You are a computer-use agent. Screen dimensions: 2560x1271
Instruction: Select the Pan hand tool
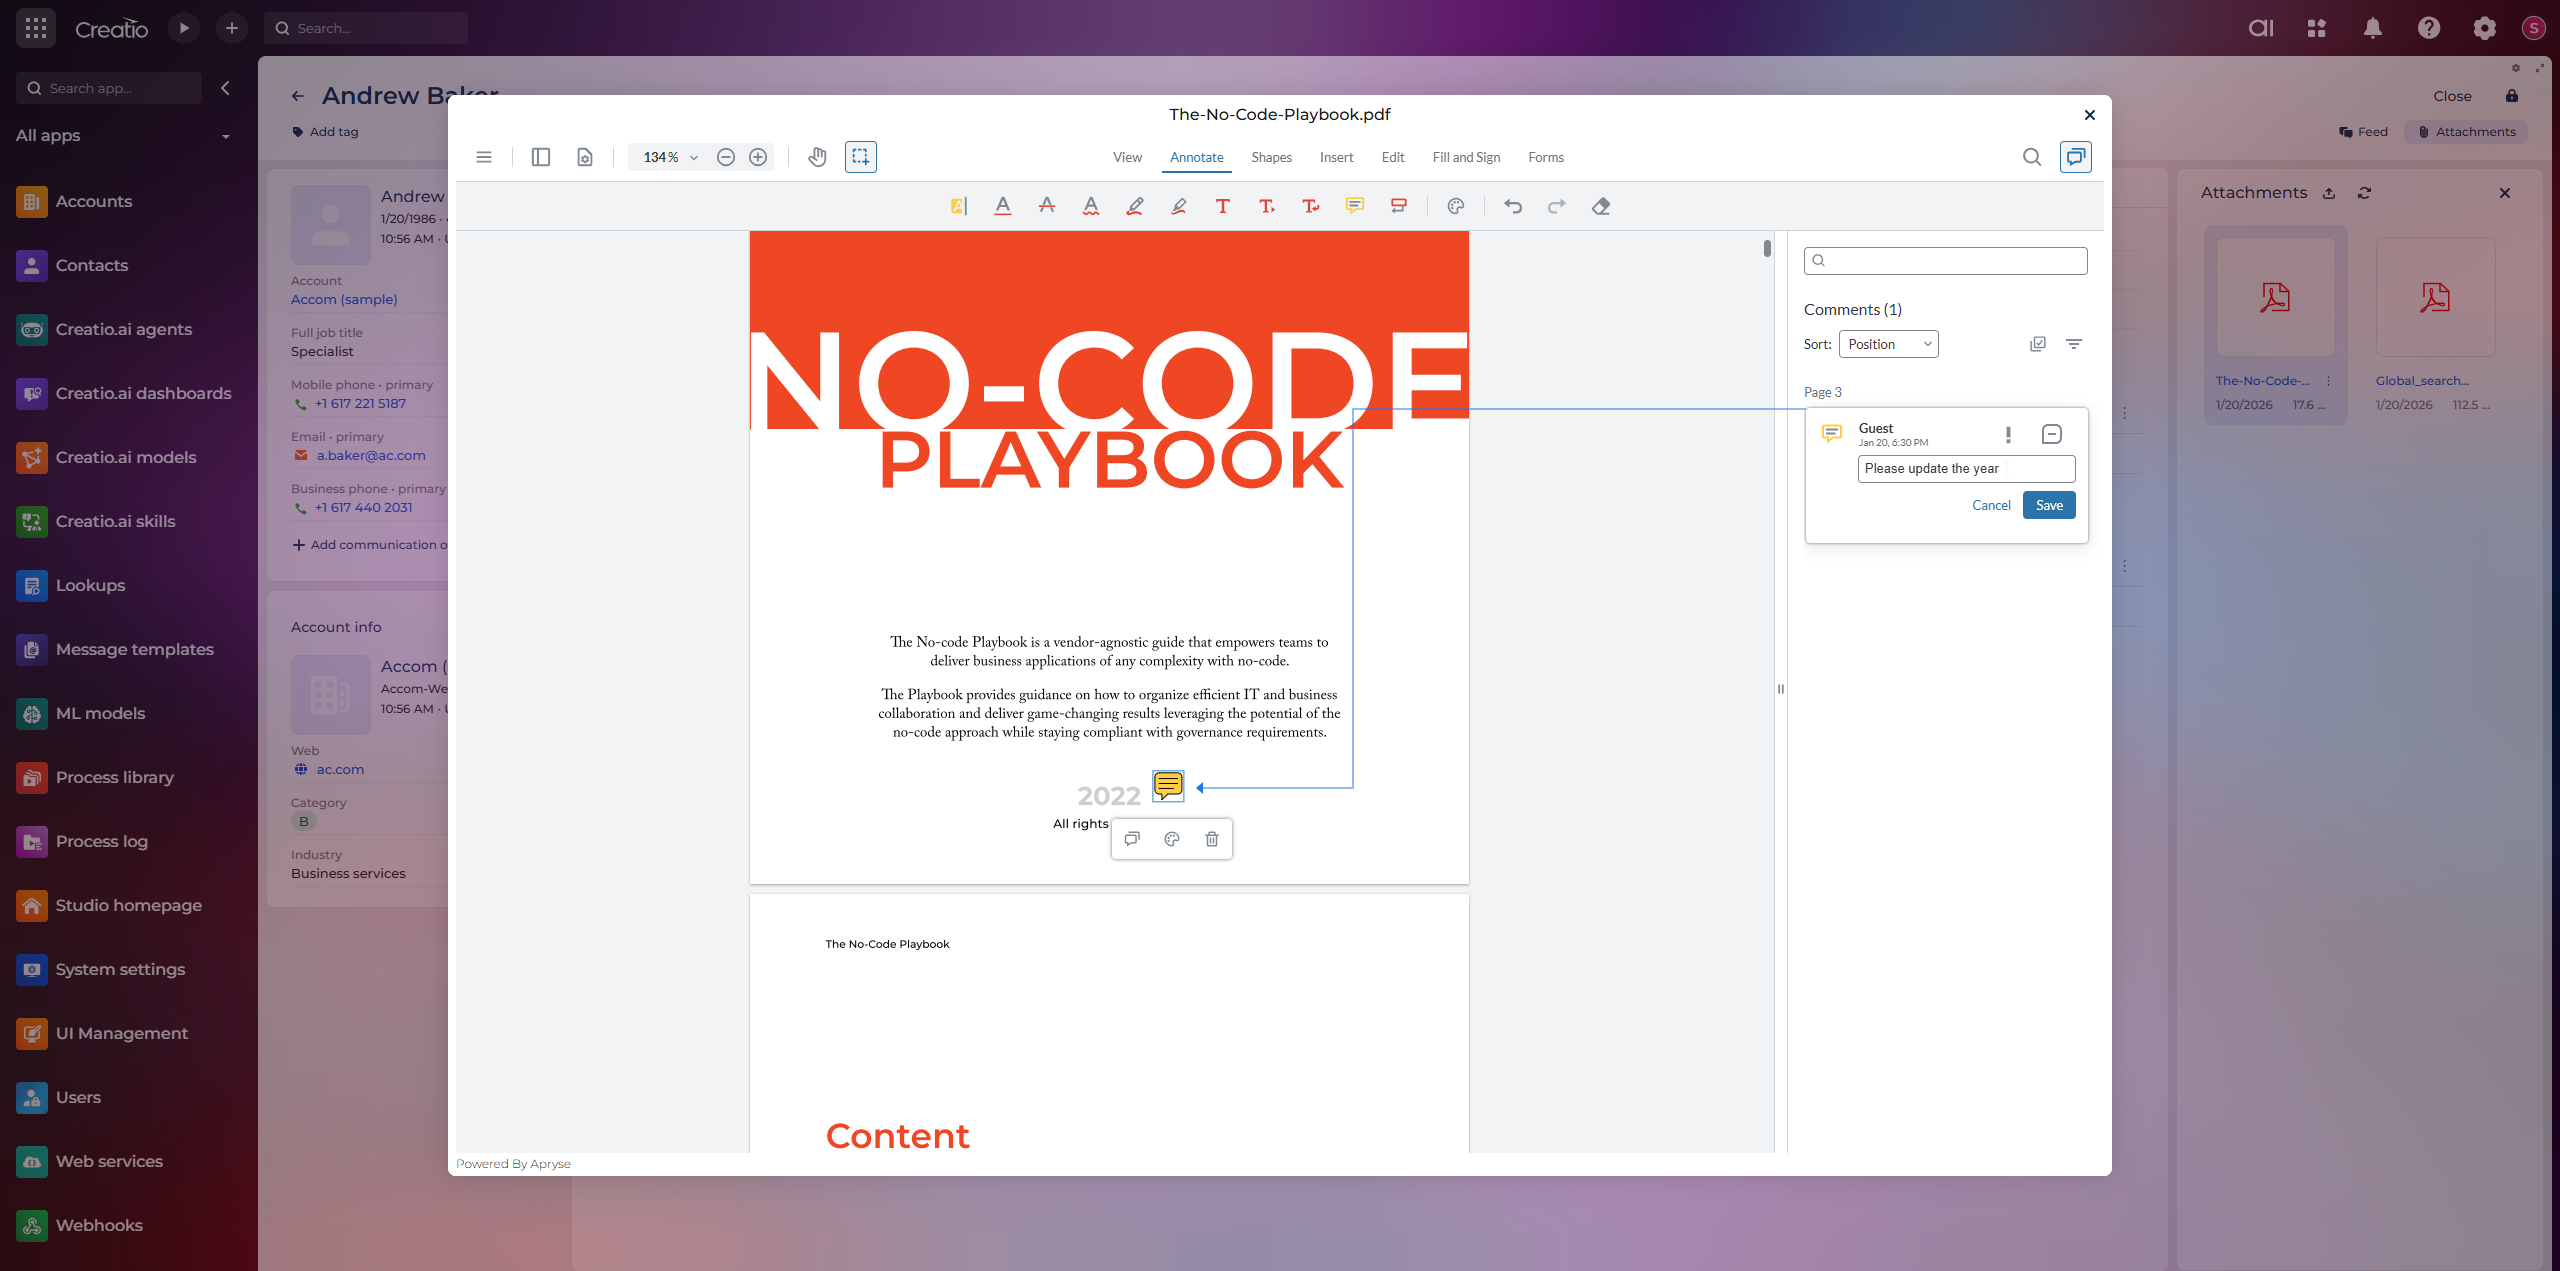tap(817, 157)
